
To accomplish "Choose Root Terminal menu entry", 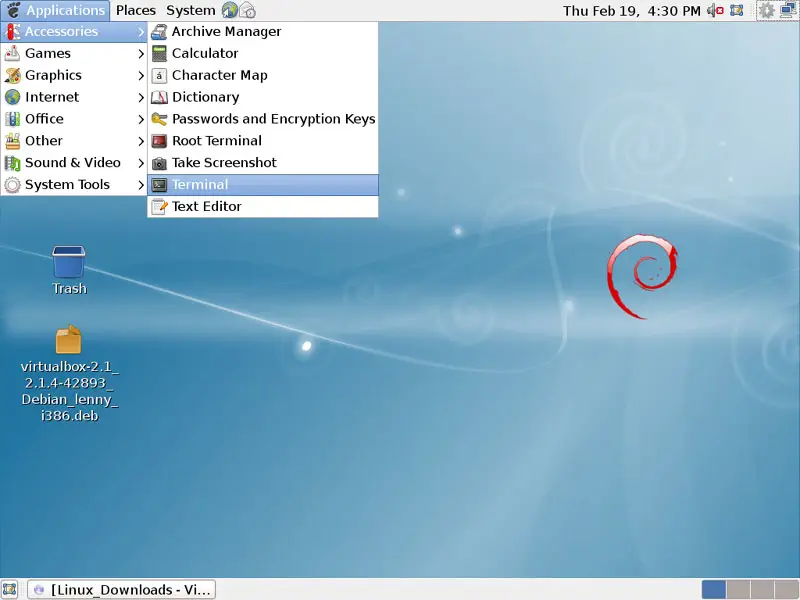I will (x=263, y=141).
